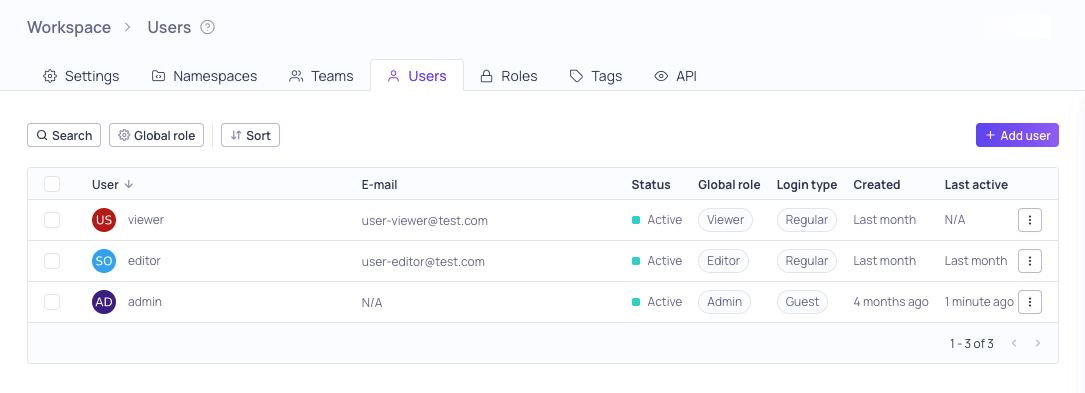
Task: Switch to the Tags tab
Action: point(596,76)
